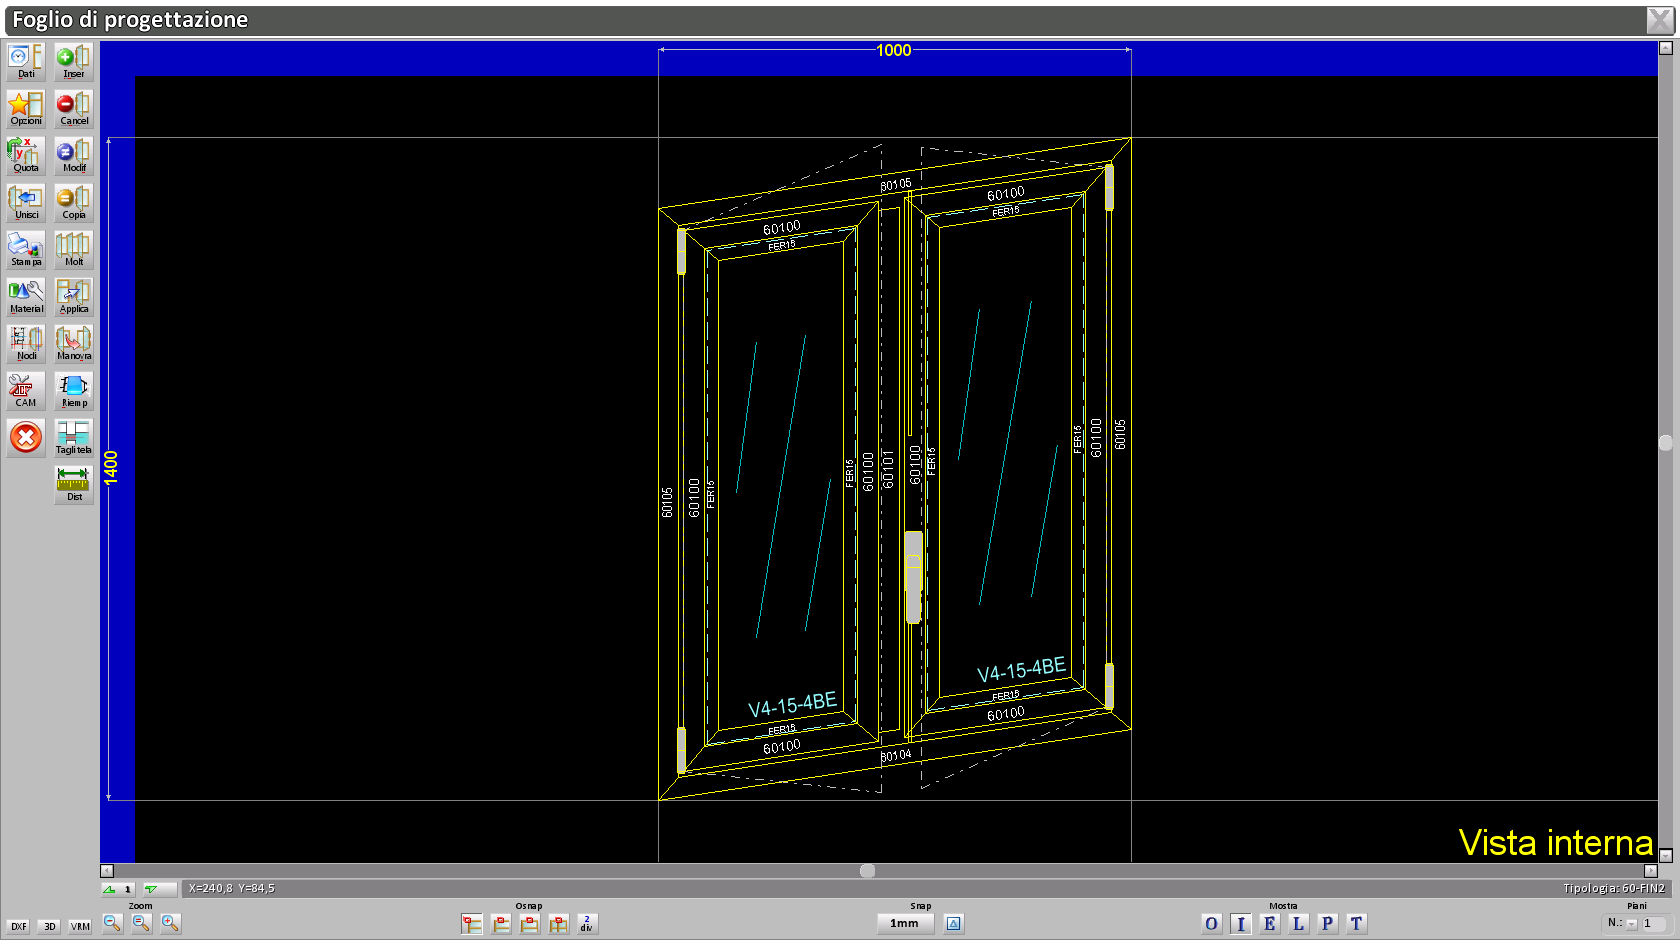Click the 60101 central profile label

pos(888,470)
